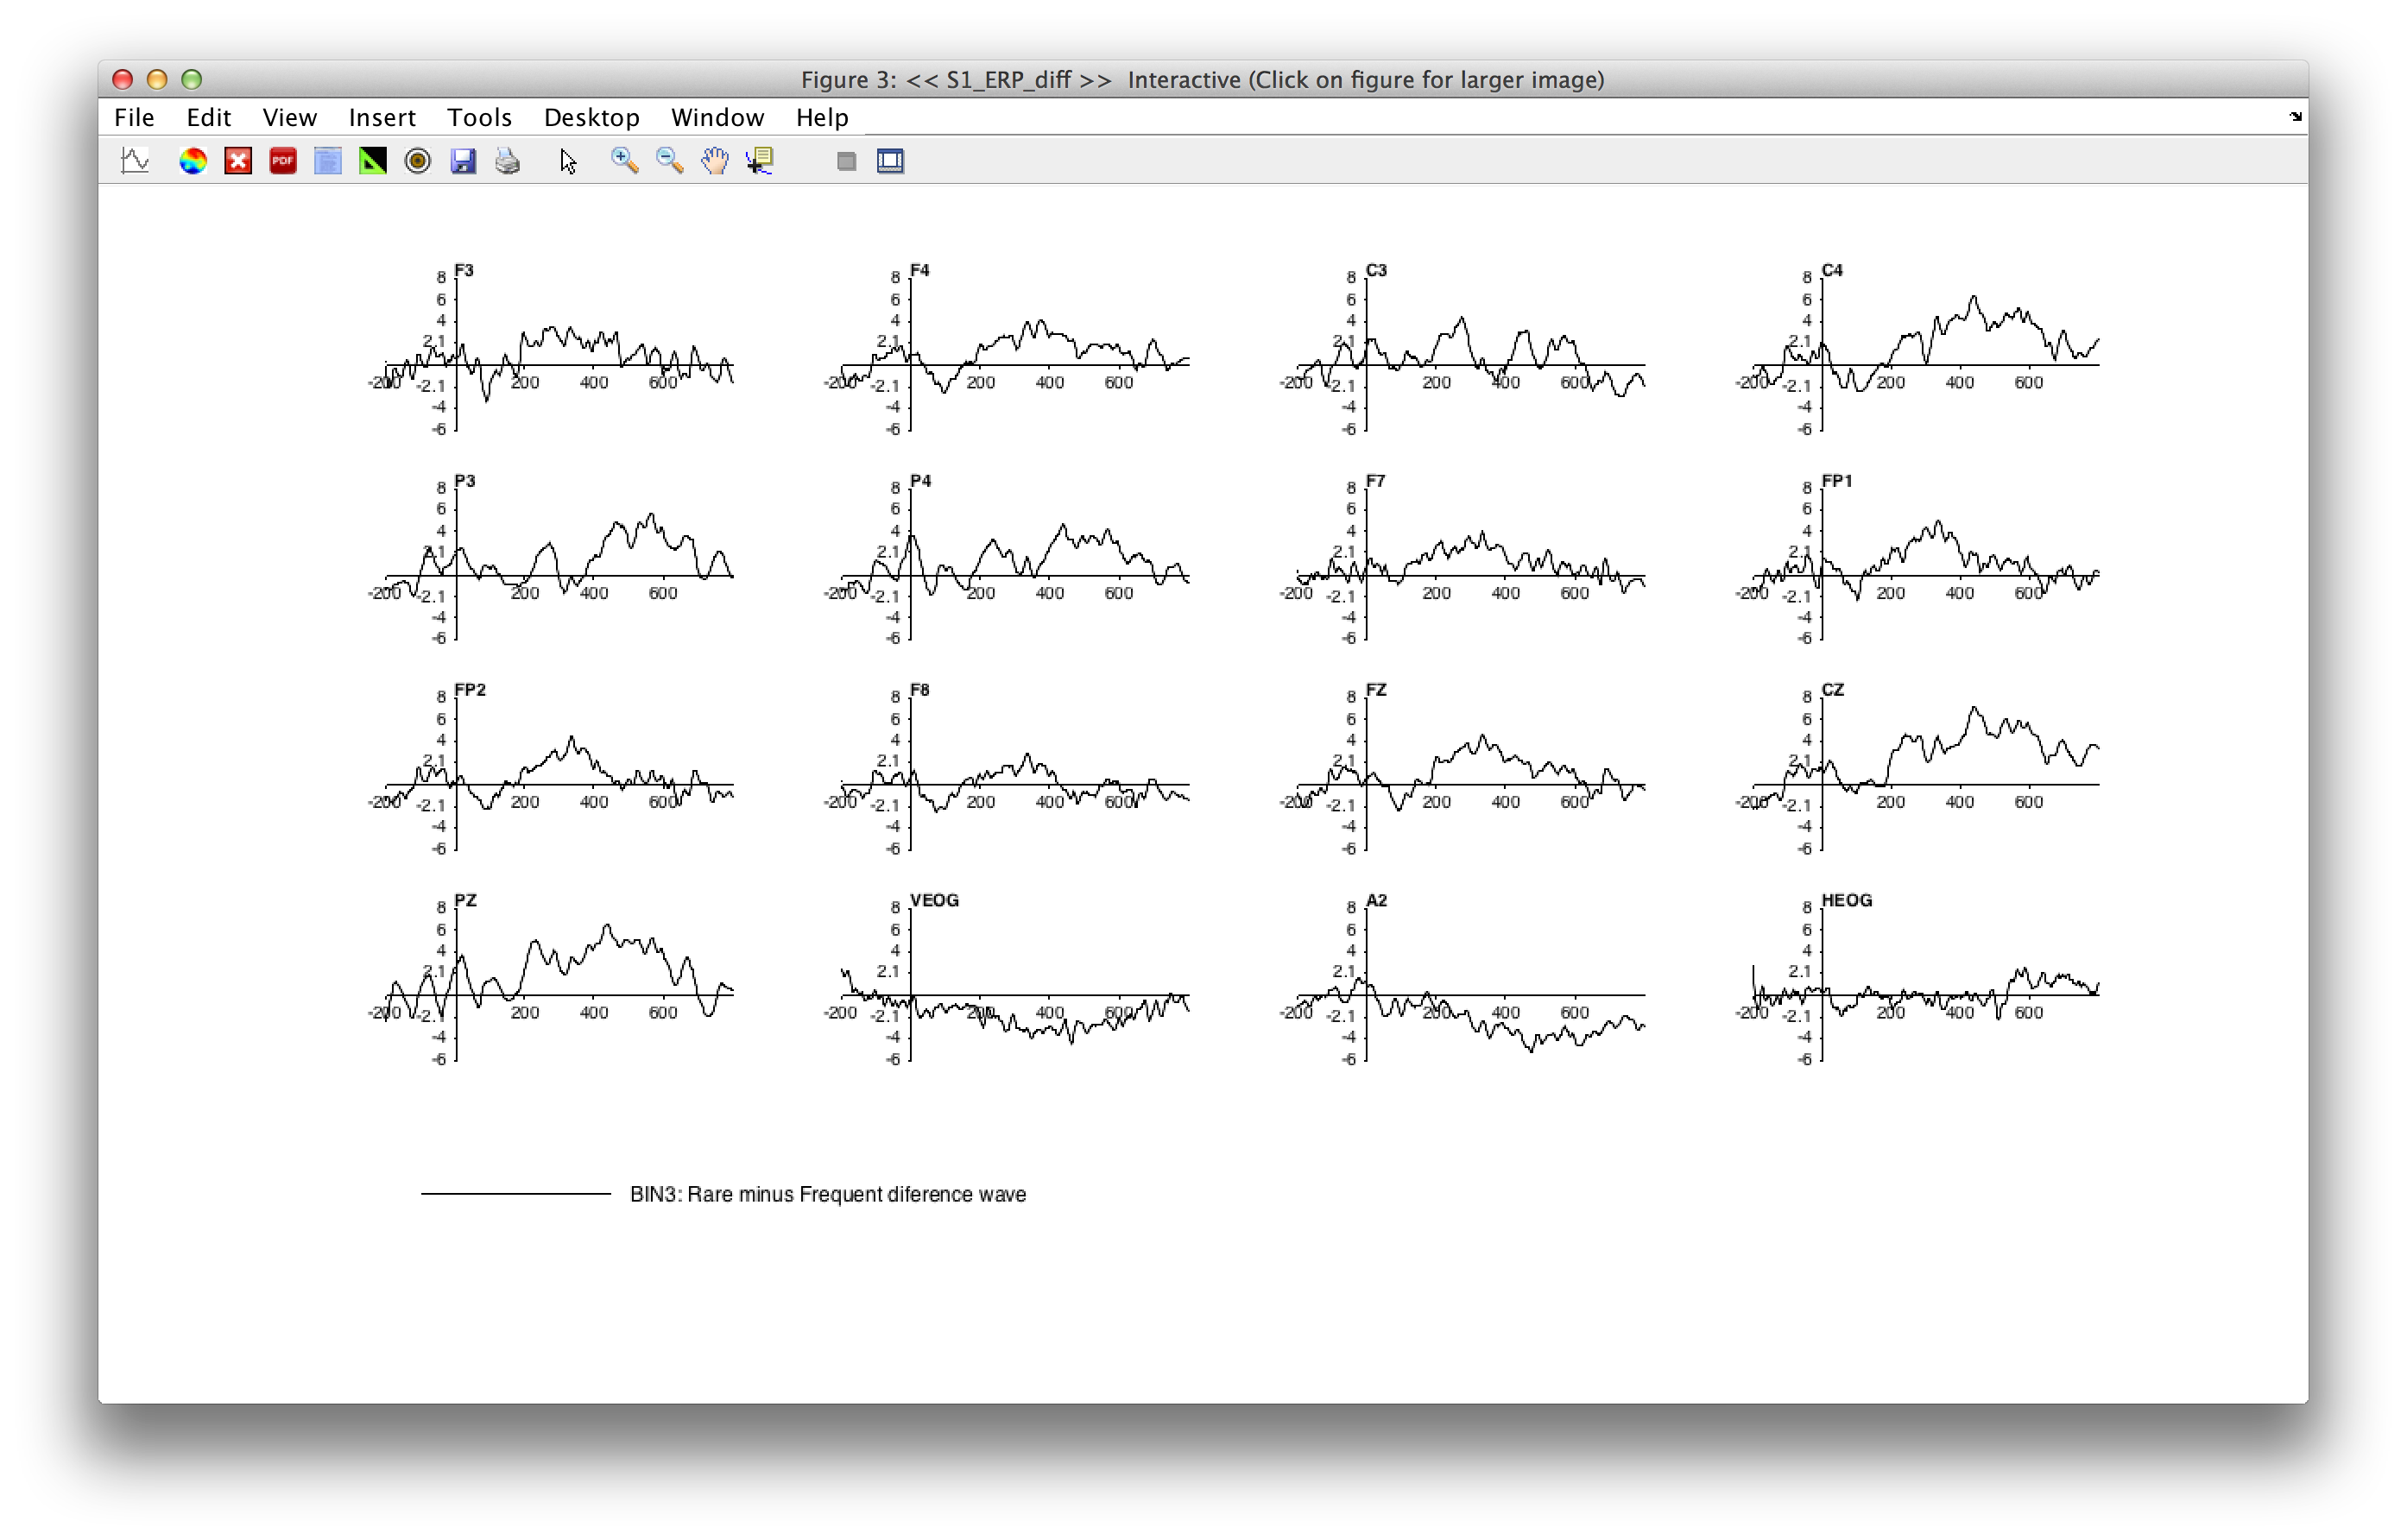The image size is (2407, 1540).
Task: Print the figure using the printer icon
Action: coord(508,161)
